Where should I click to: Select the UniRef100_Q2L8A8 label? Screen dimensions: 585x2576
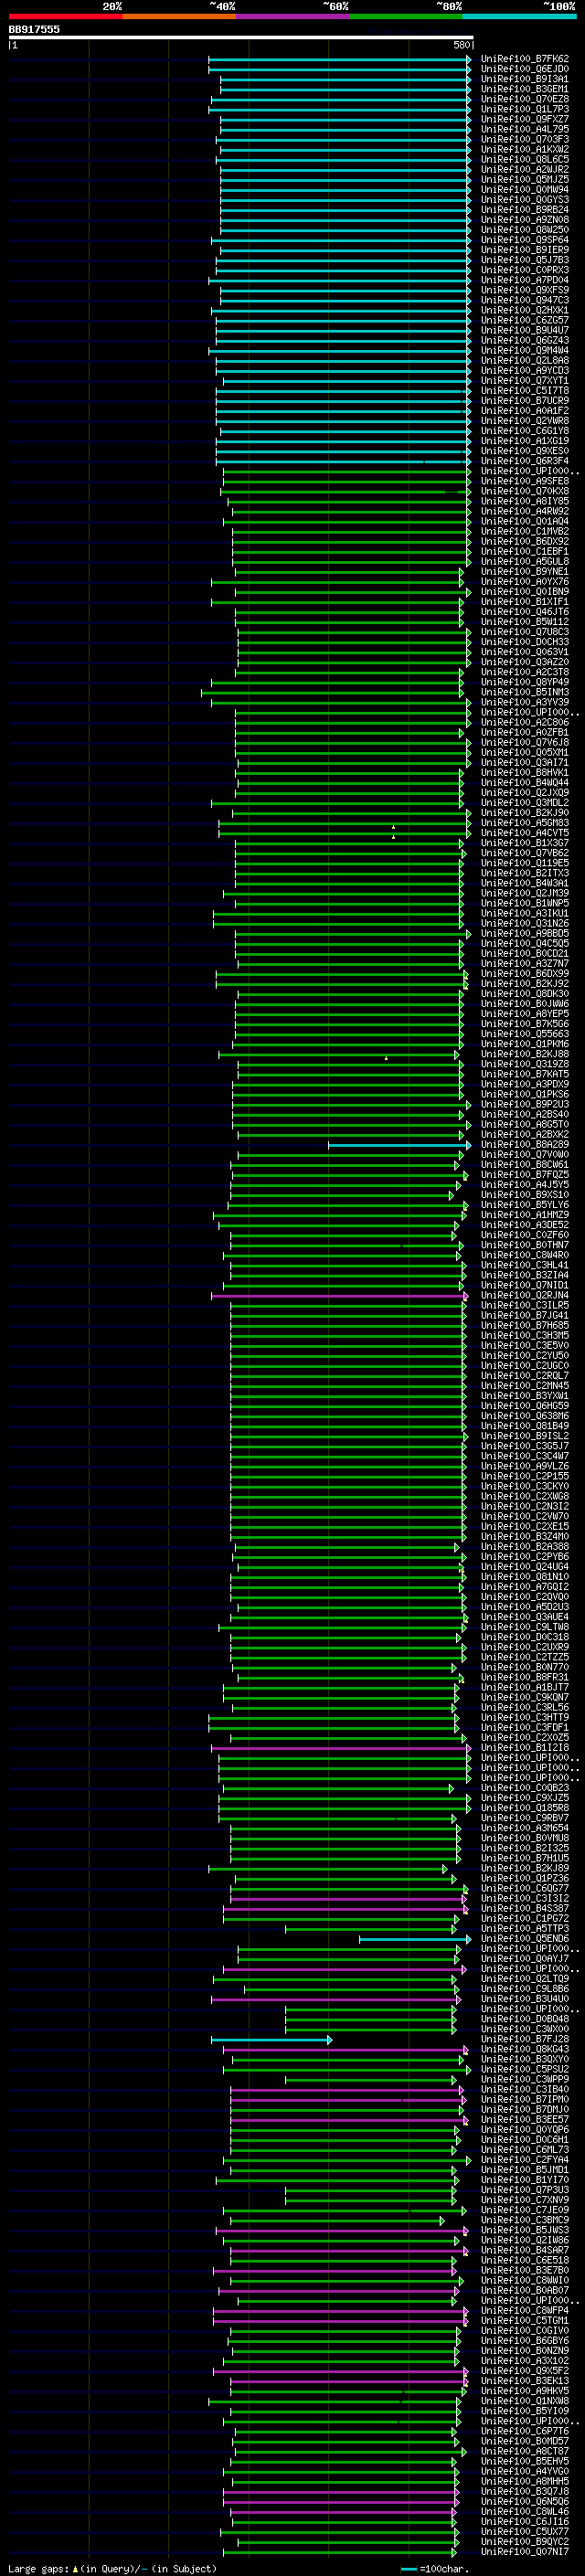[525, 361]
